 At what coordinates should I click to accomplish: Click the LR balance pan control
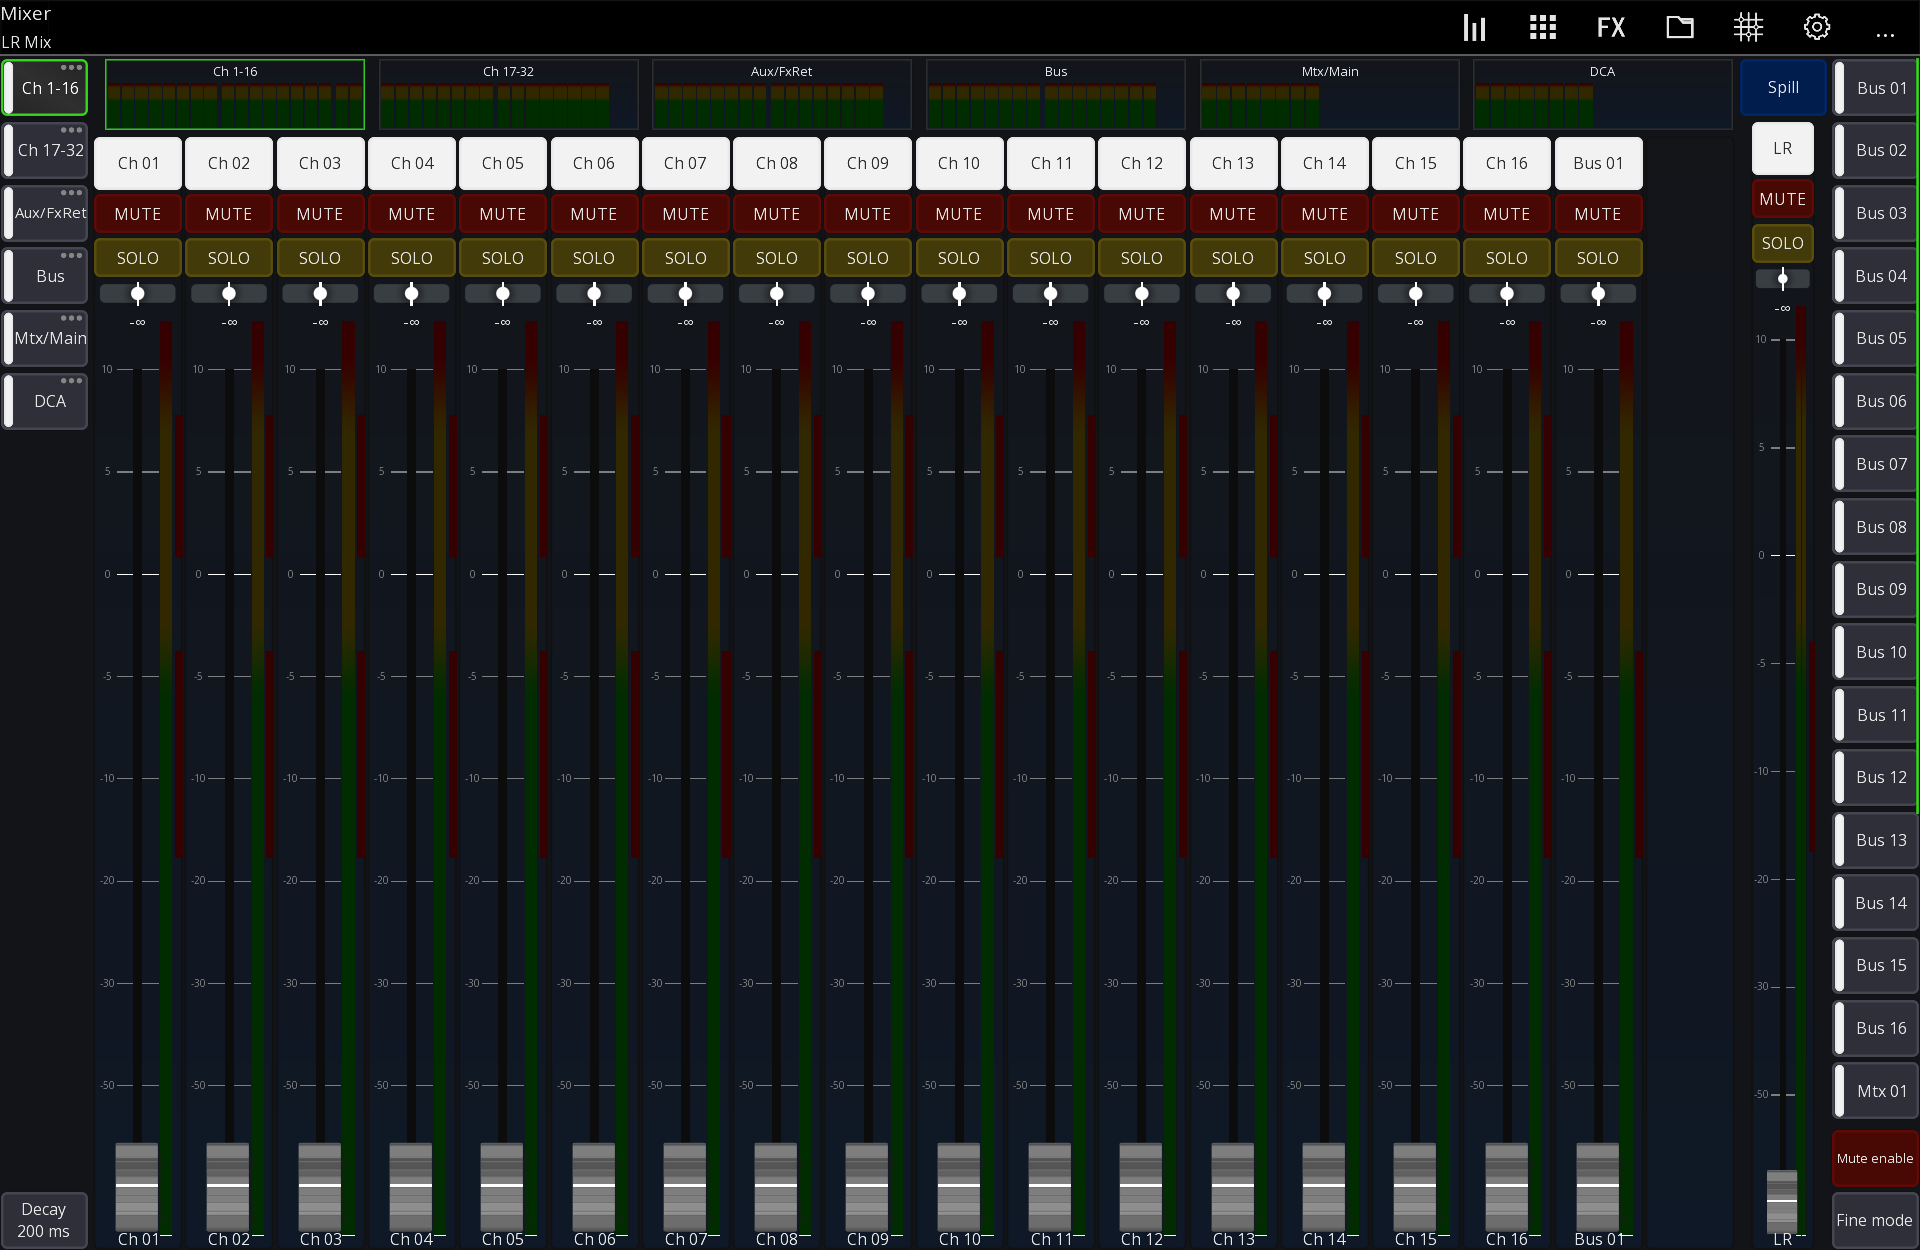point(1782,279)
